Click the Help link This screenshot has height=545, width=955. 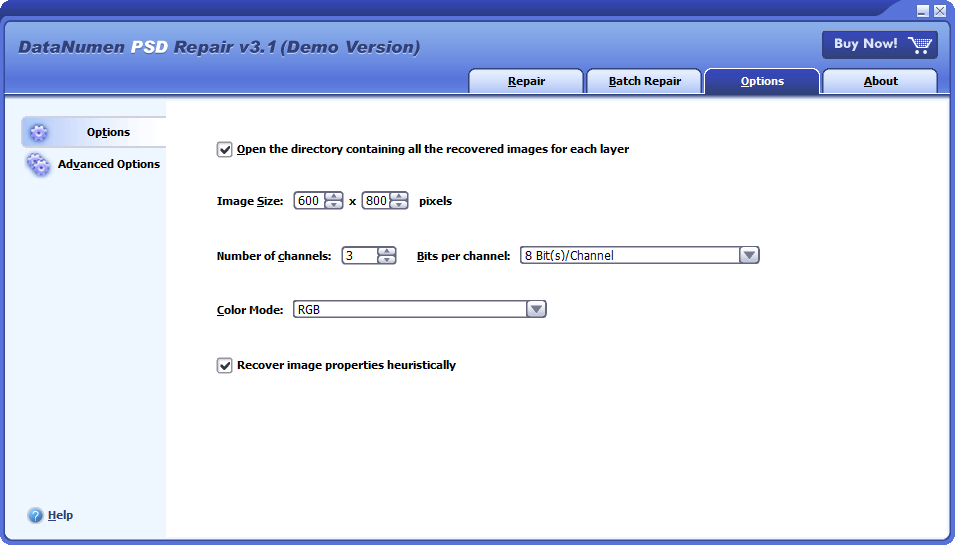pyautogui.click(x=60, y=515)
